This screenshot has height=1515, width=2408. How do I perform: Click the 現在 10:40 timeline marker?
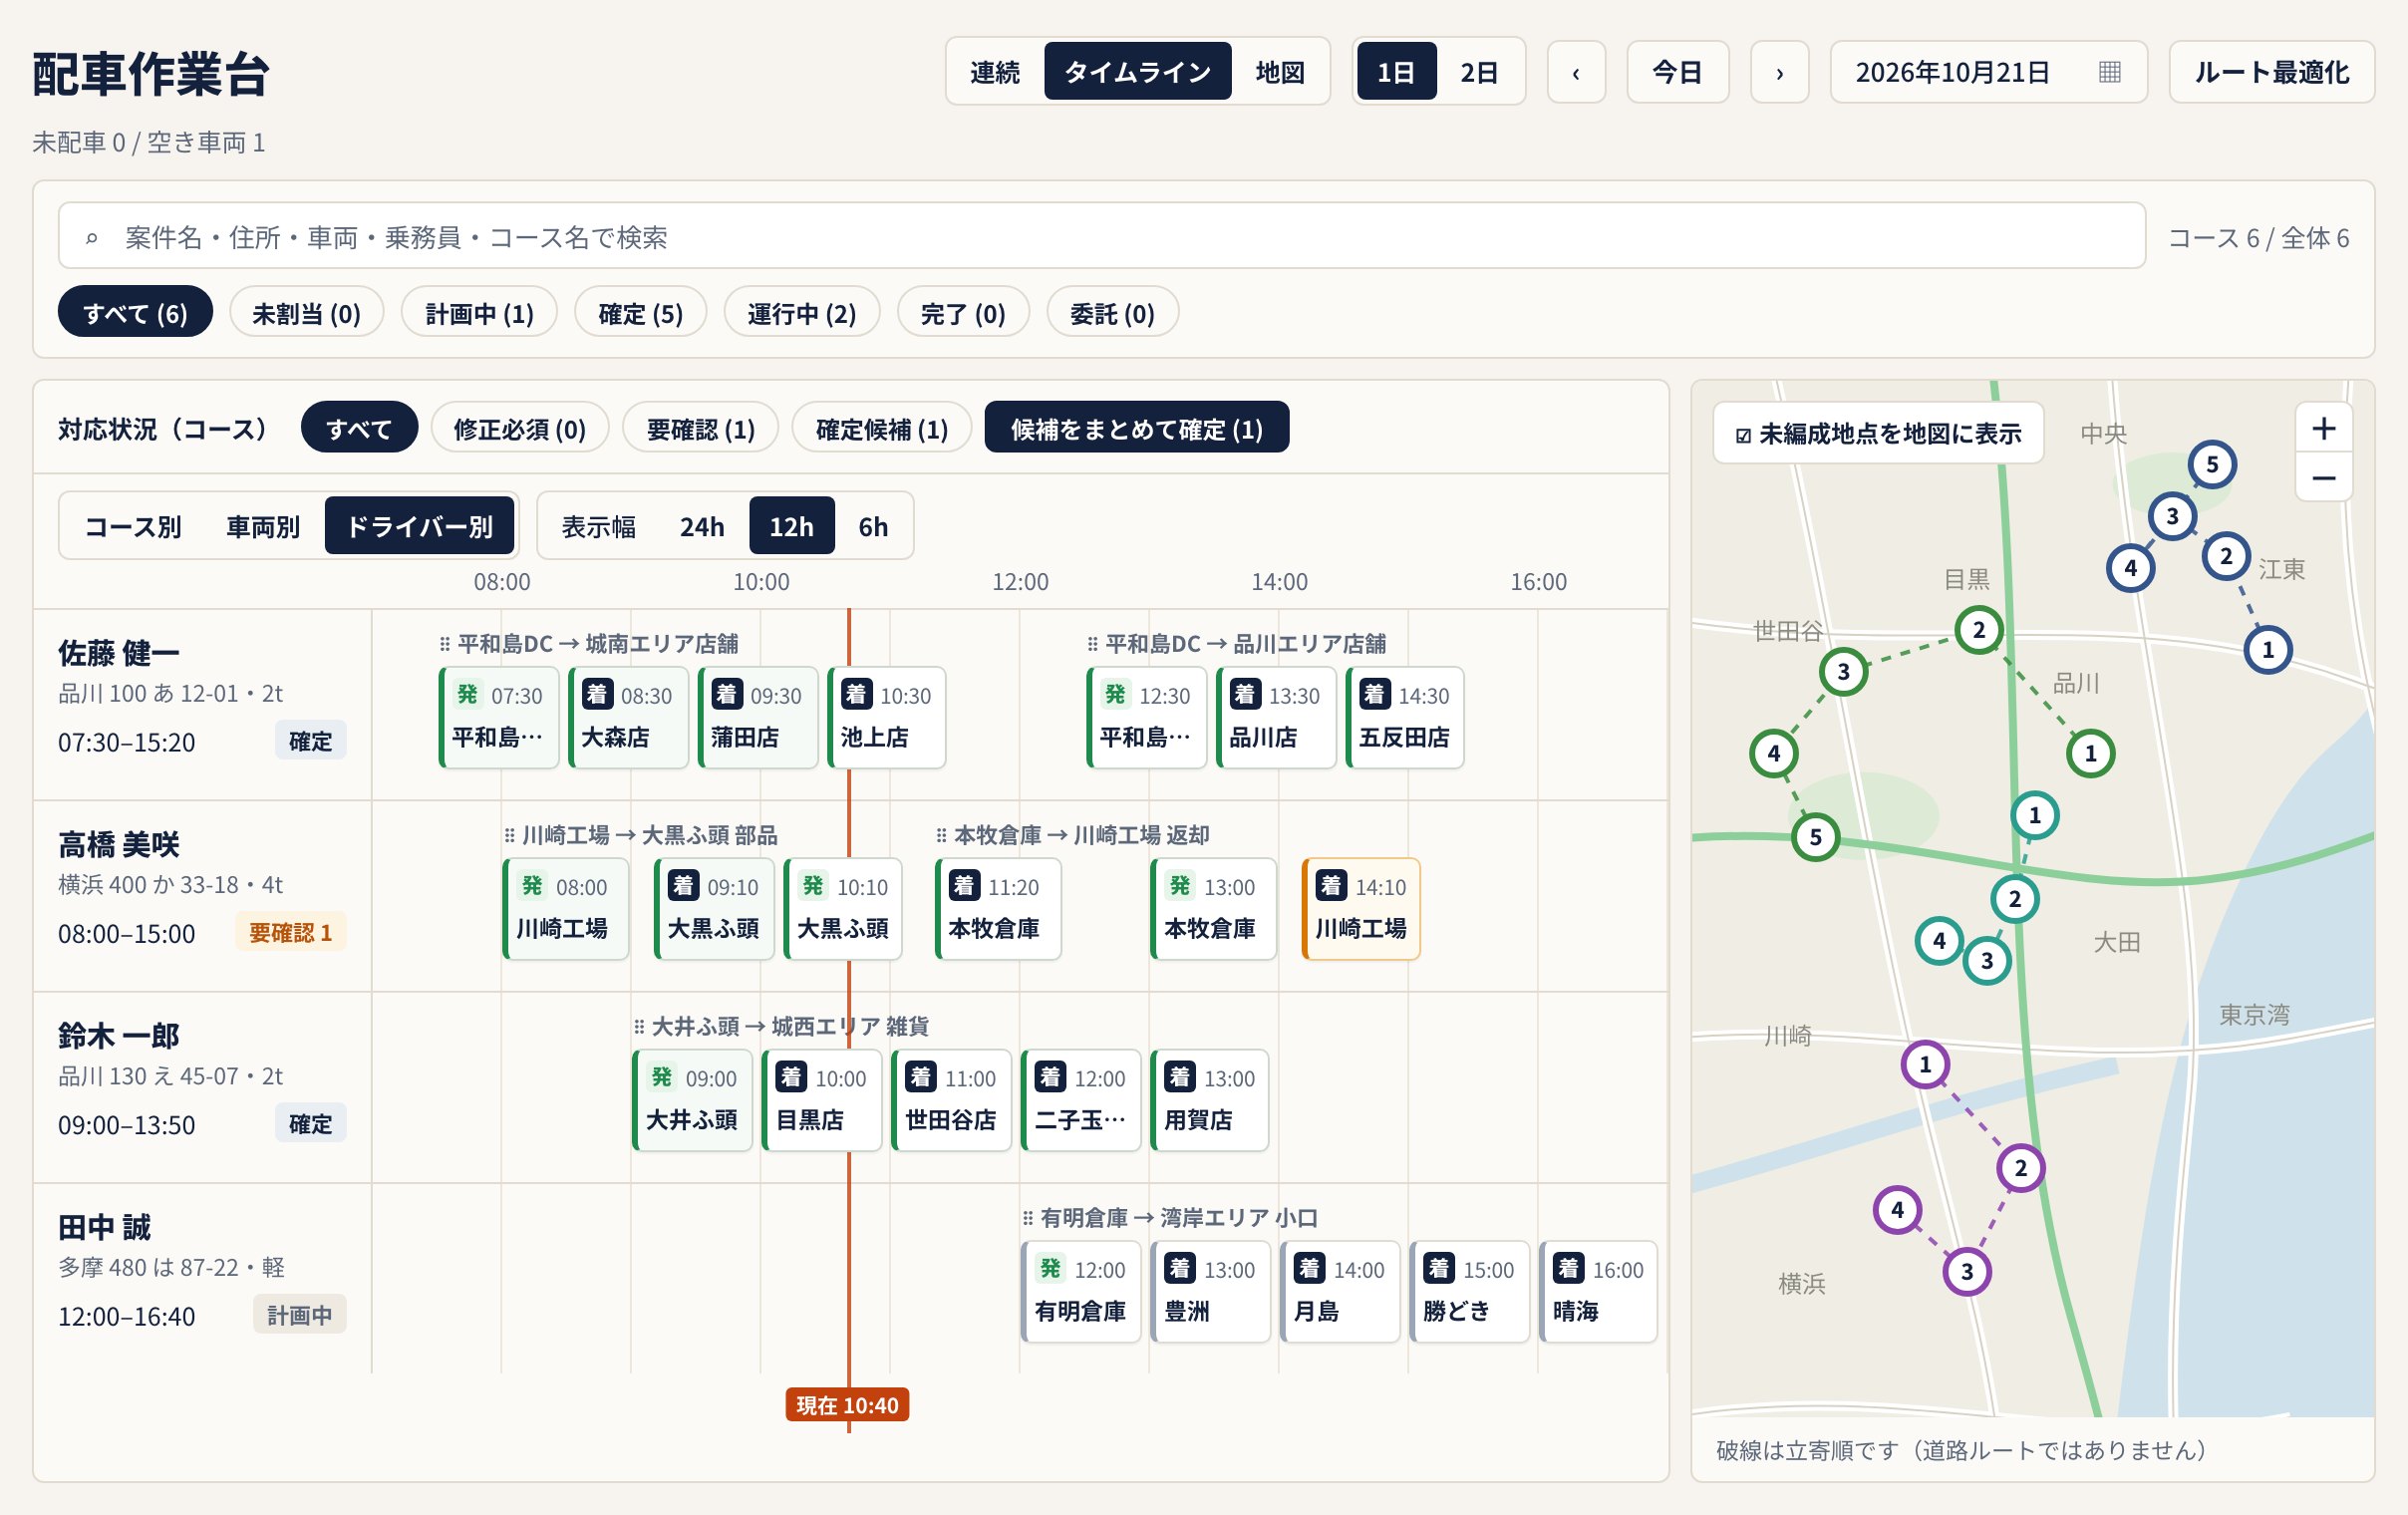coord(847,1404)
